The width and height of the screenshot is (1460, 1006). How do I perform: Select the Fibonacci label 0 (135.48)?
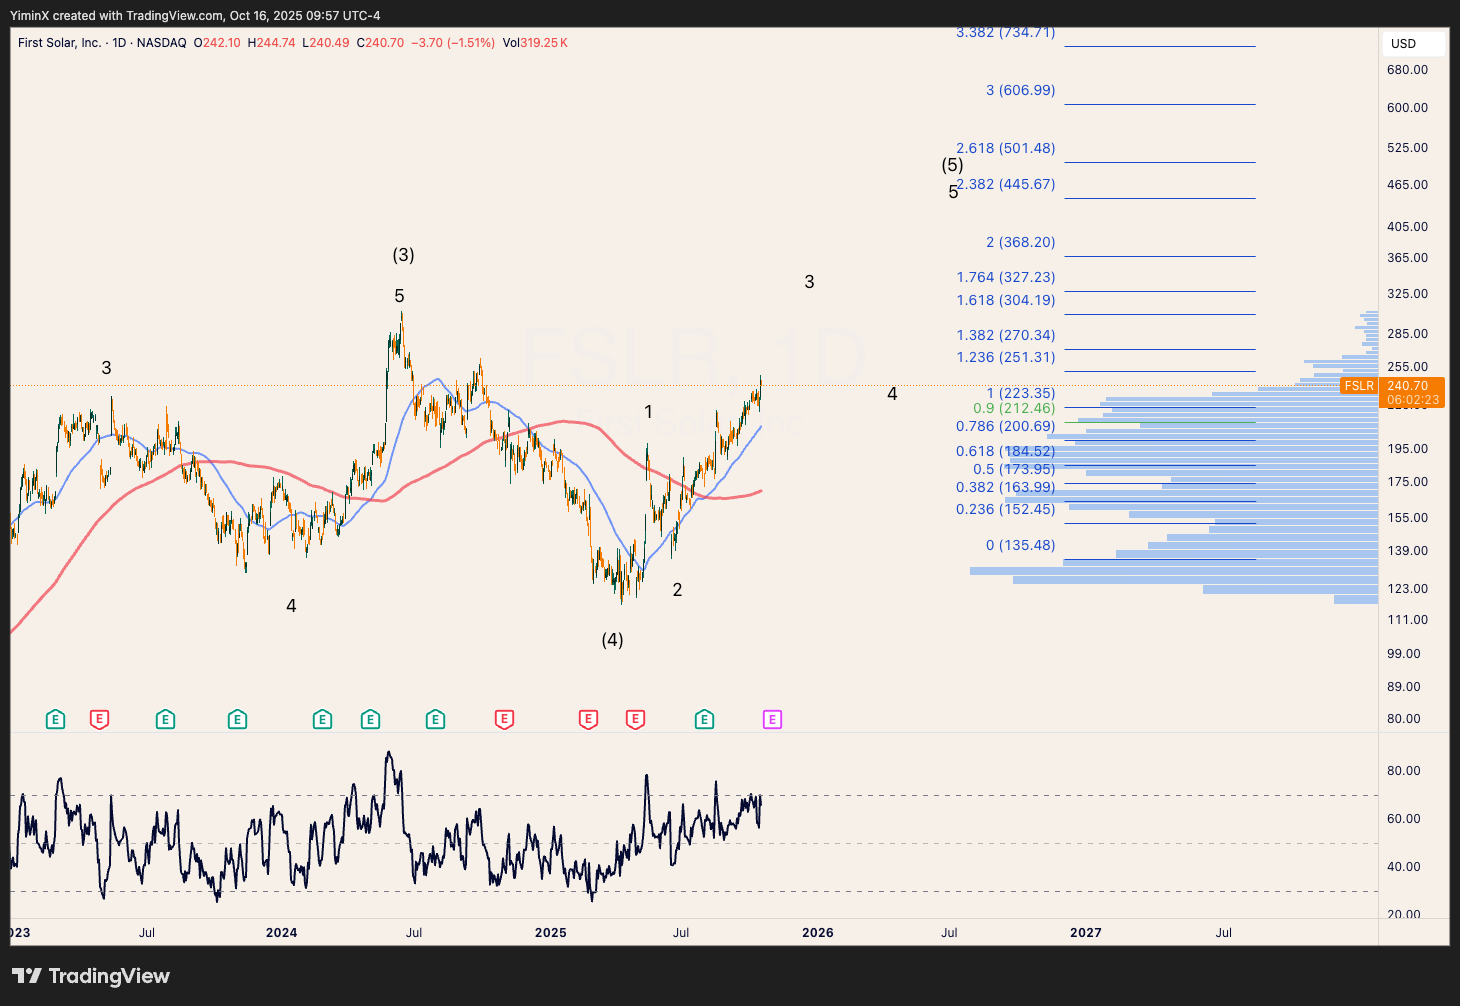point(1020,545)
